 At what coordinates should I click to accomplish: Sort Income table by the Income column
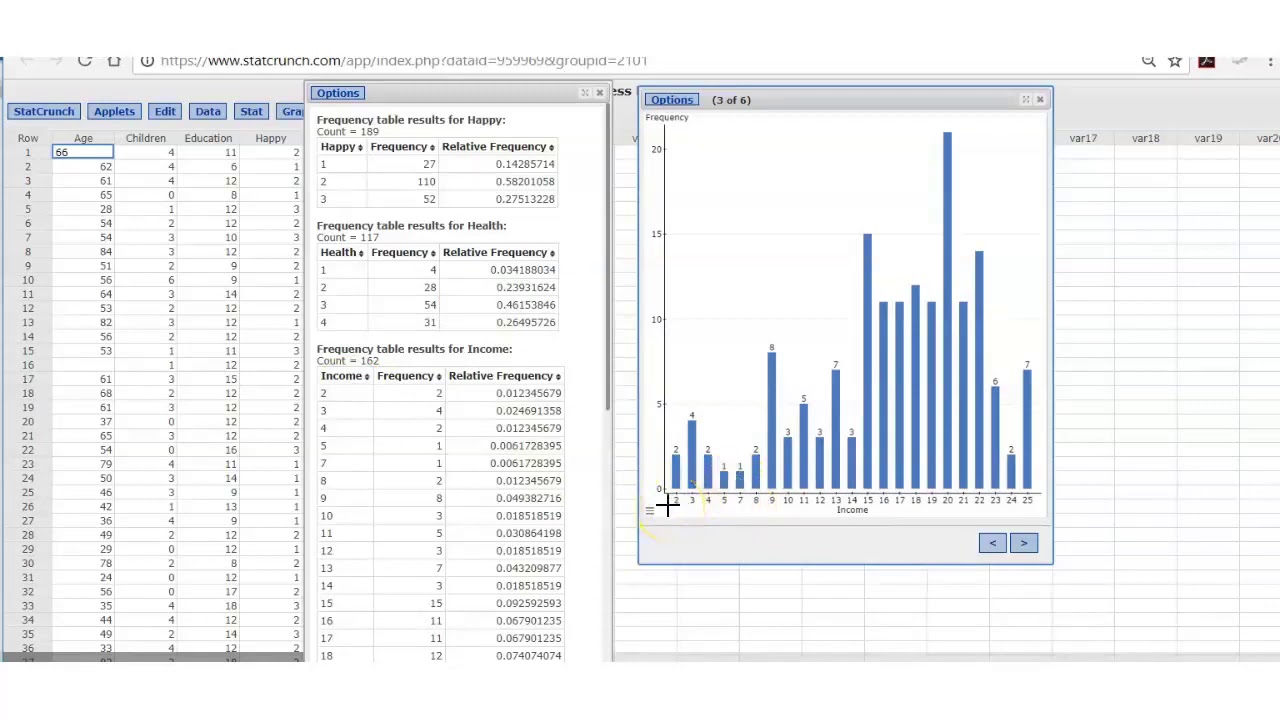pyautogui.click(x=345, y=376)
